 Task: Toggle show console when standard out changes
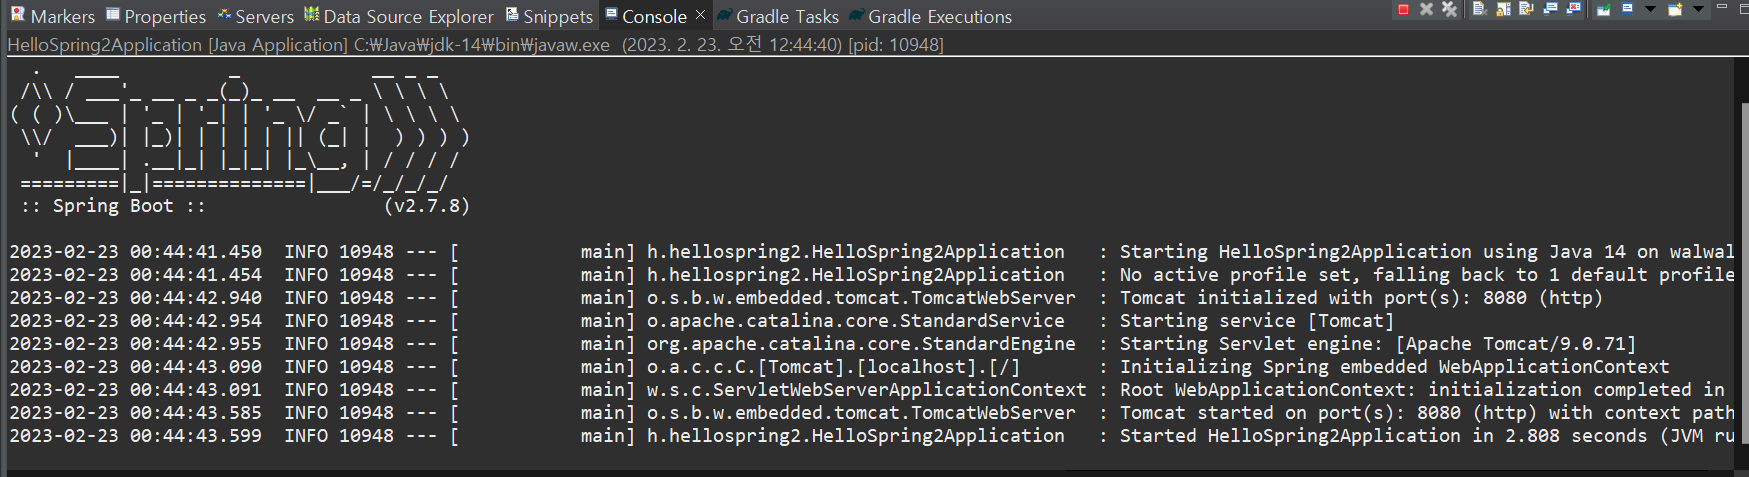click(x=1550, y=9)
